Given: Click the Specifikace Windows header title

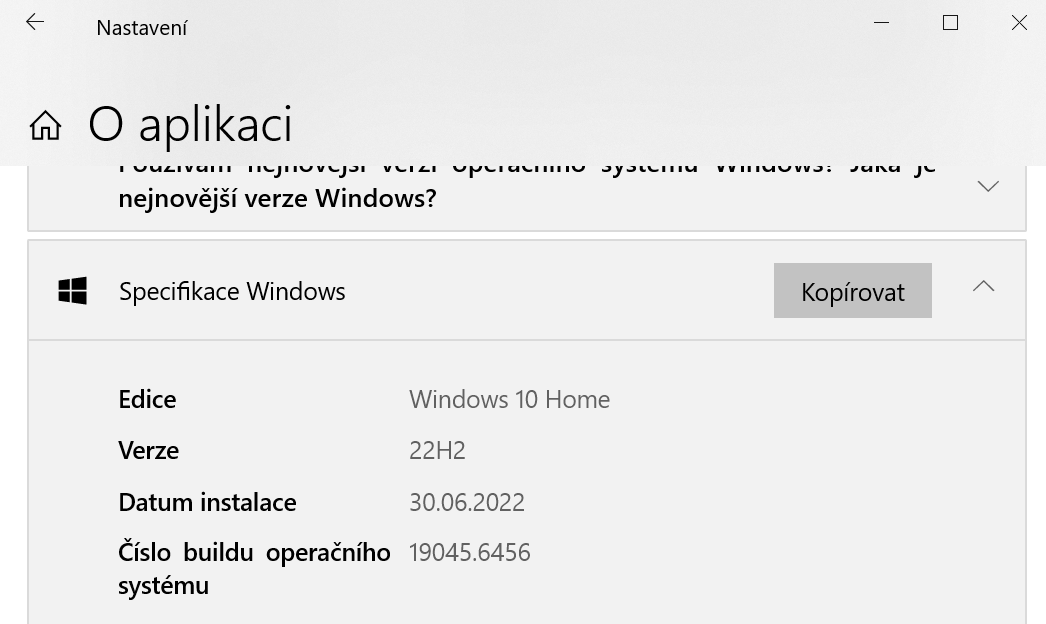Looking at the screenshot, I should (232, 291).
